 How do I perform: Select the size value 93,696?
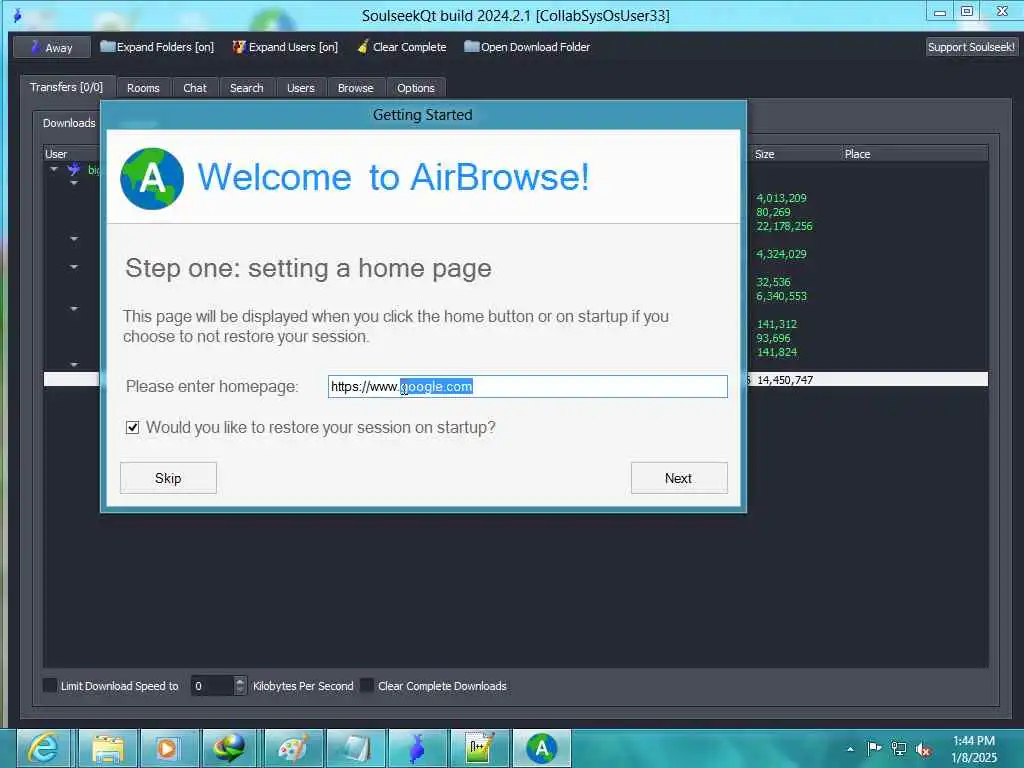(773, 338)
